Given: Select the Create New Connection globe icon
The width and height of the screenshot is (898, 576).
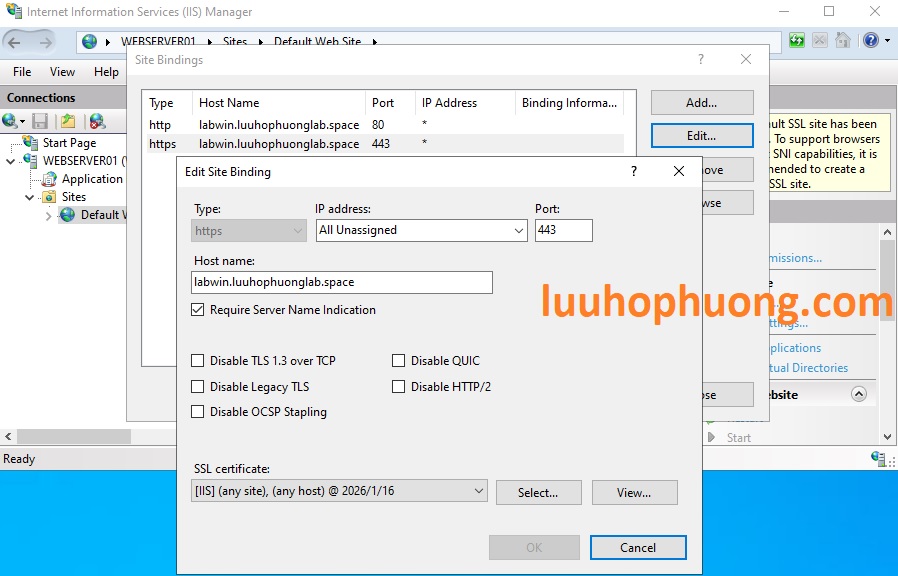Looking at the screenshot, I should [x=10, y=120].
